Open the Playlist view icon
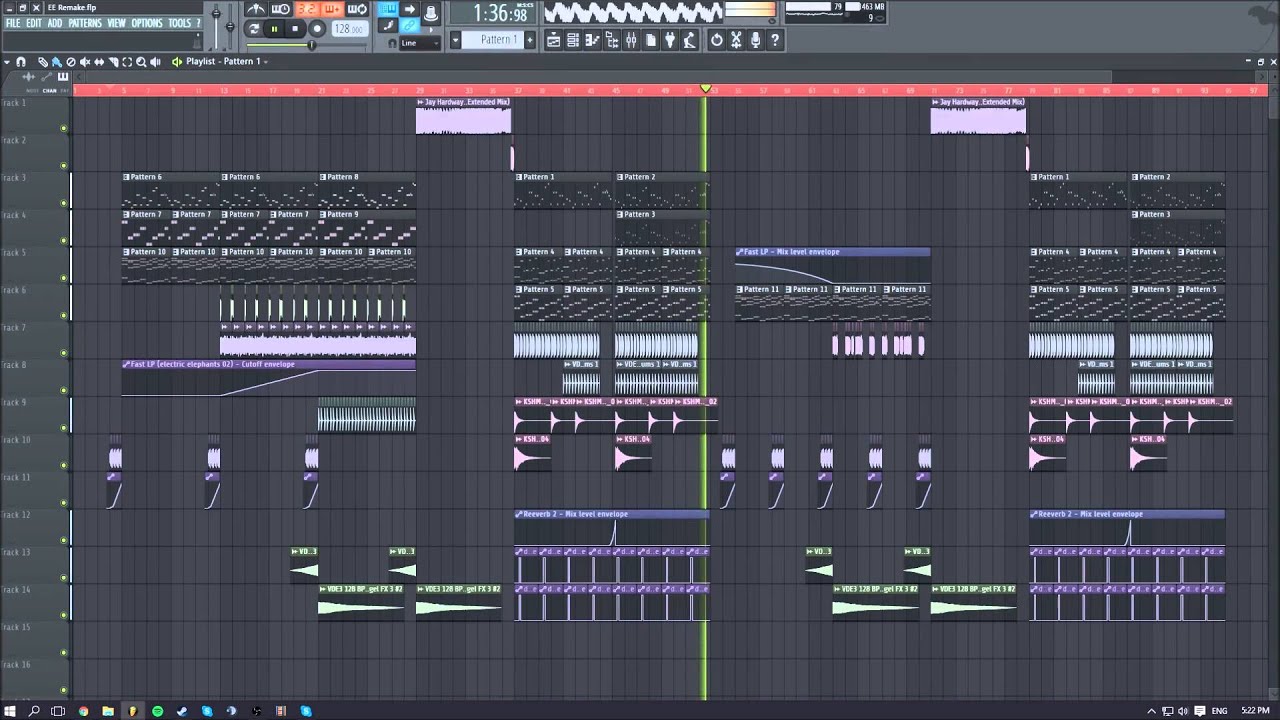 pyautogui.click(x=554, y=40)
